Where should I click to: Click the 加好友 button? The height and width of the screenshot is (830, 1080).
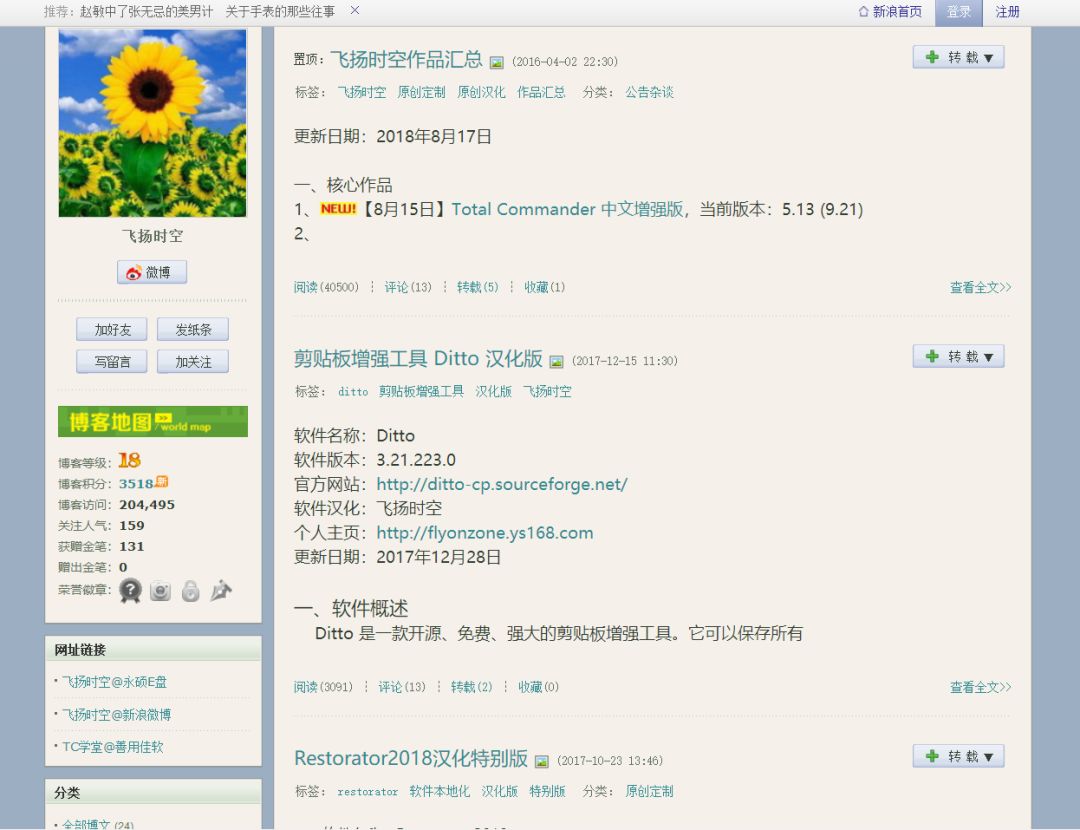tap(111, 329)
